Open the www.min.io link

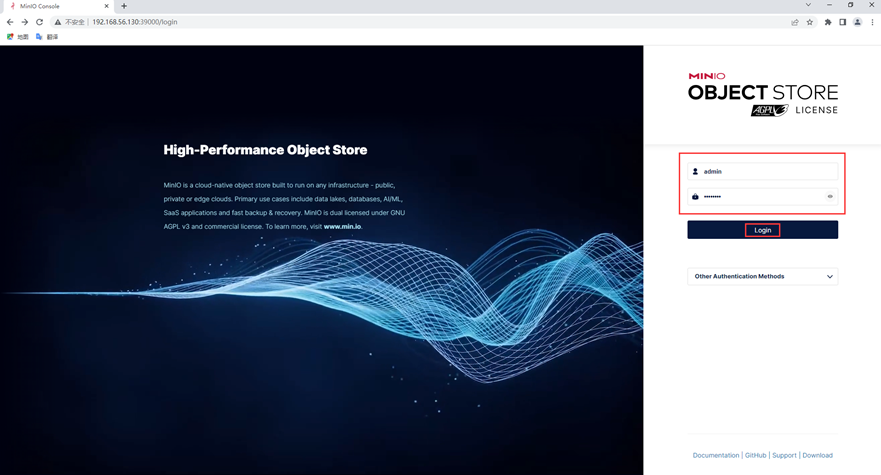pyautogui.click(x=342, y=227)
